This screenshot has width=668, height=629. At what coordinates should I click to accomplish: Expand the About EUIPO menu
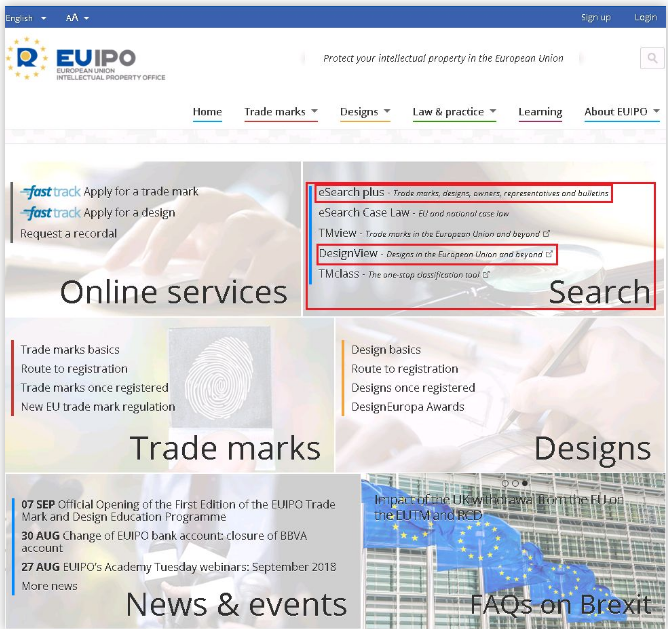coord(622,112)
